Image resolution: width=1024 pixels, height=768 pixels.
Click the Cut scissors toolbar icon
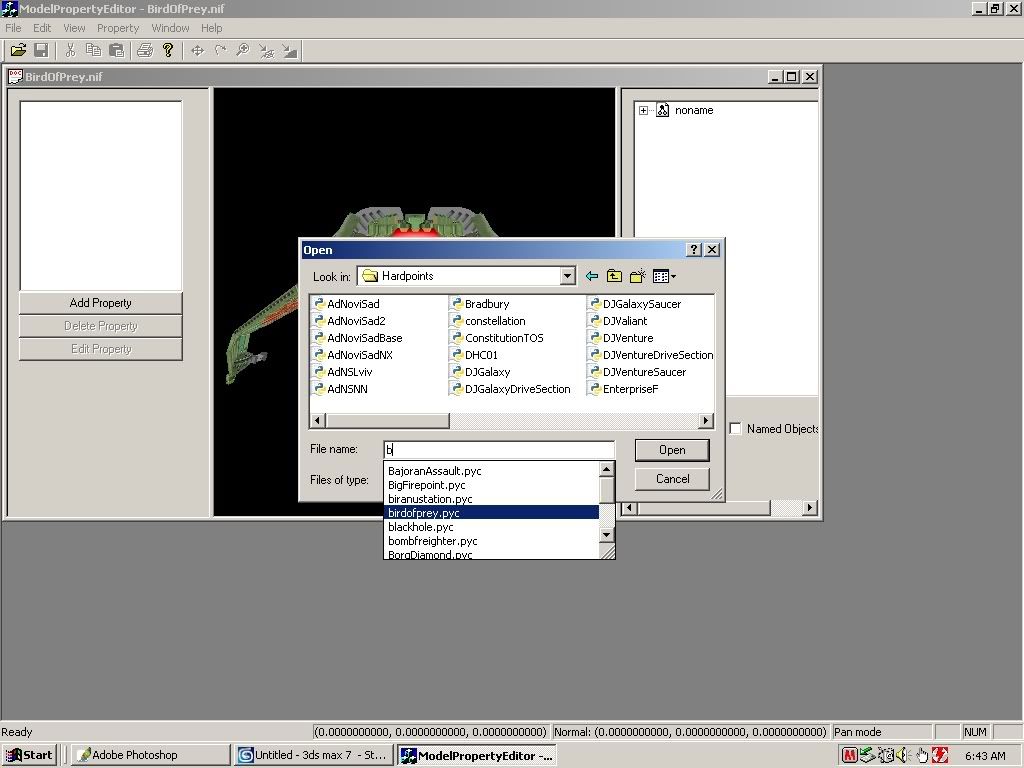point(71,50)
